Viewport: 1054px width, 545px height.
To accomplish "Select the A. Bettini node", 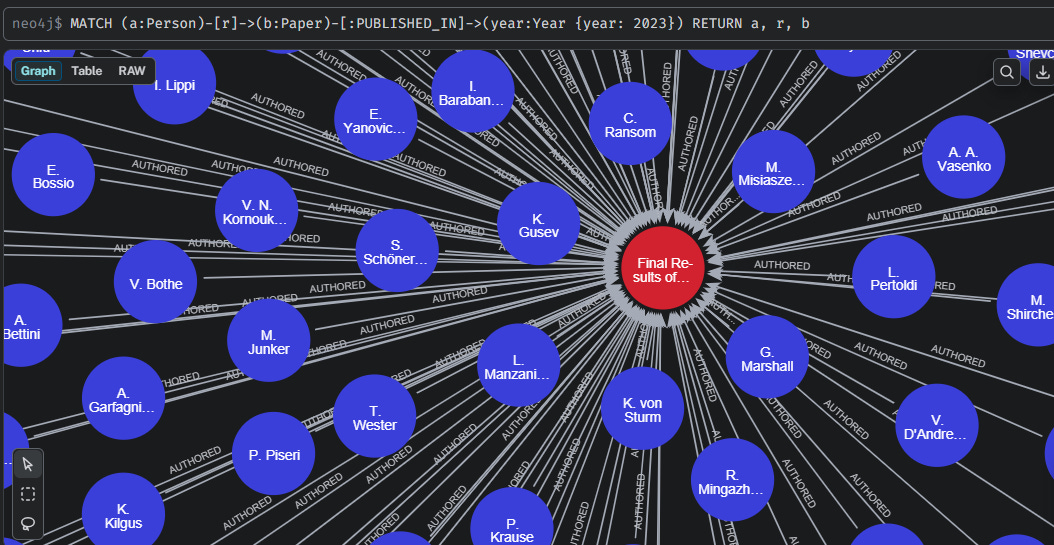I will (x=24, y=325).
